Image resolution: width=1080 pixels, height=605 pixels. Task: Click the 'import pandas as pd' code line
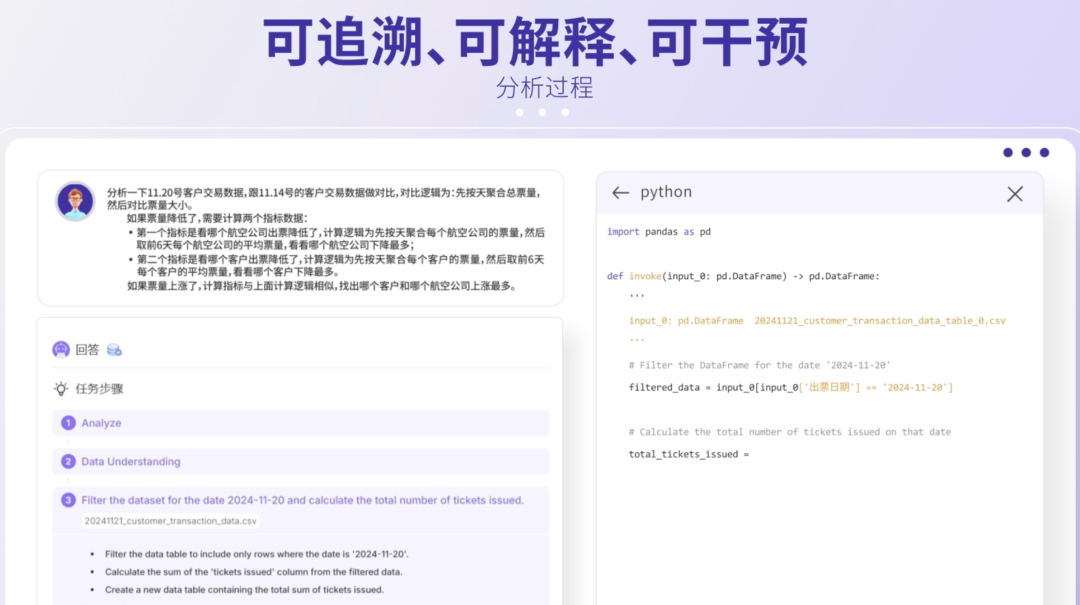tap(658, 232)
